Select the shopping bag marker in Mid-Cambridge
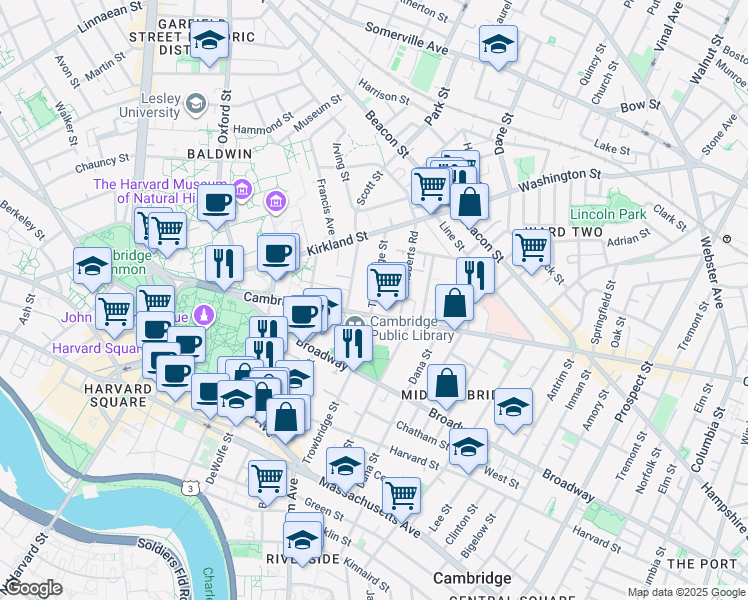 447,383
